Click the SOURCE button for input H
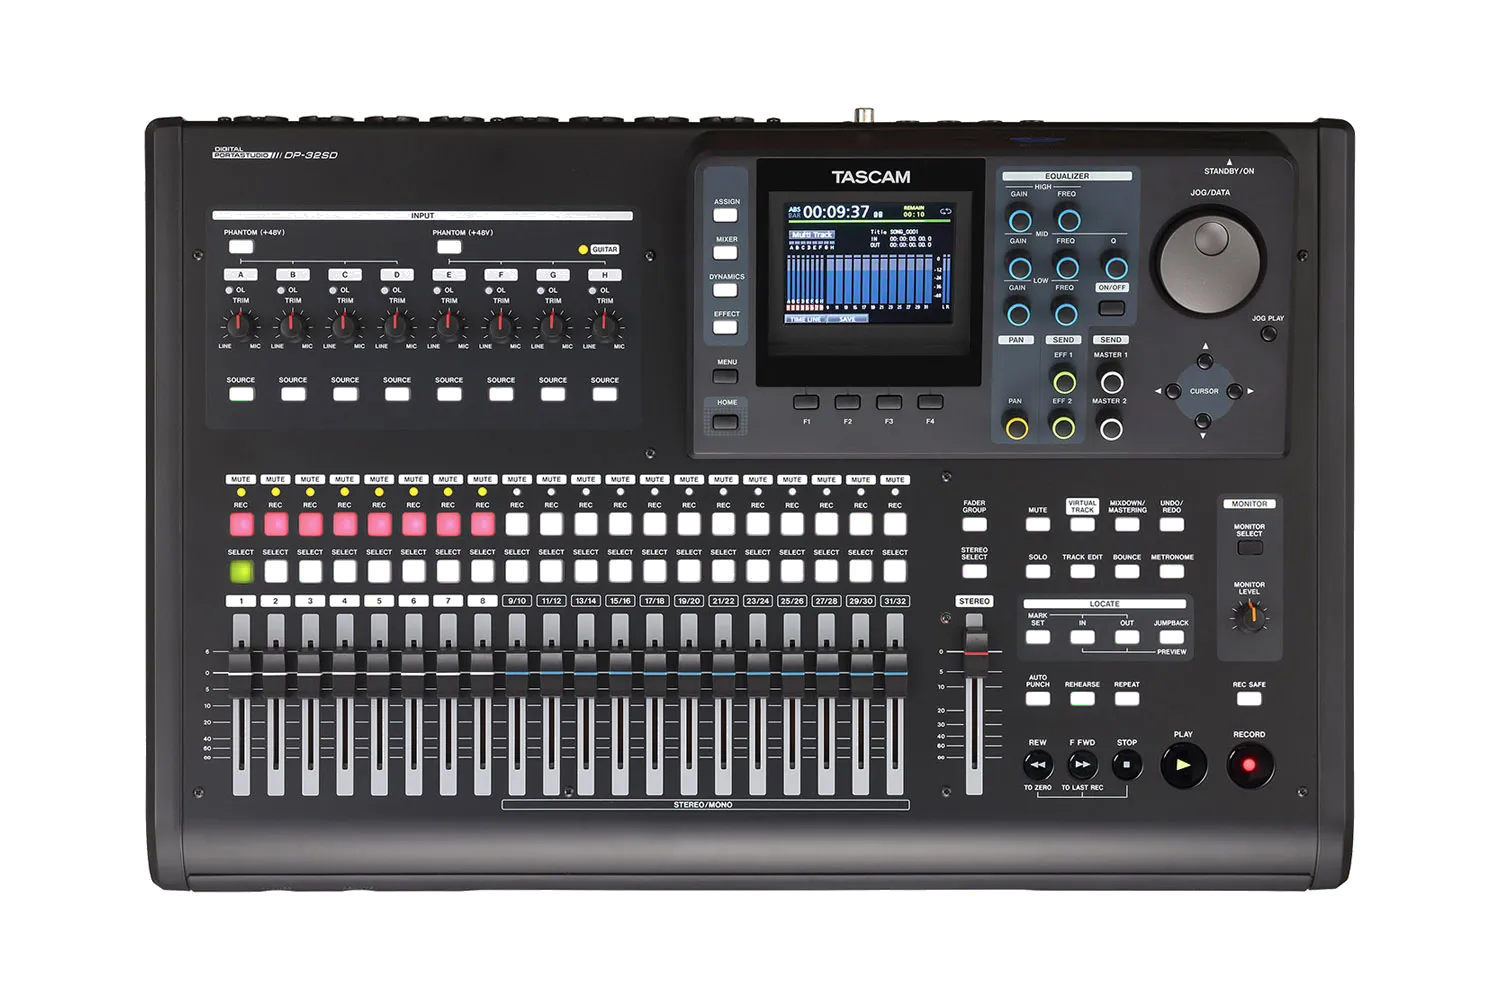 (x=605, y=394)
